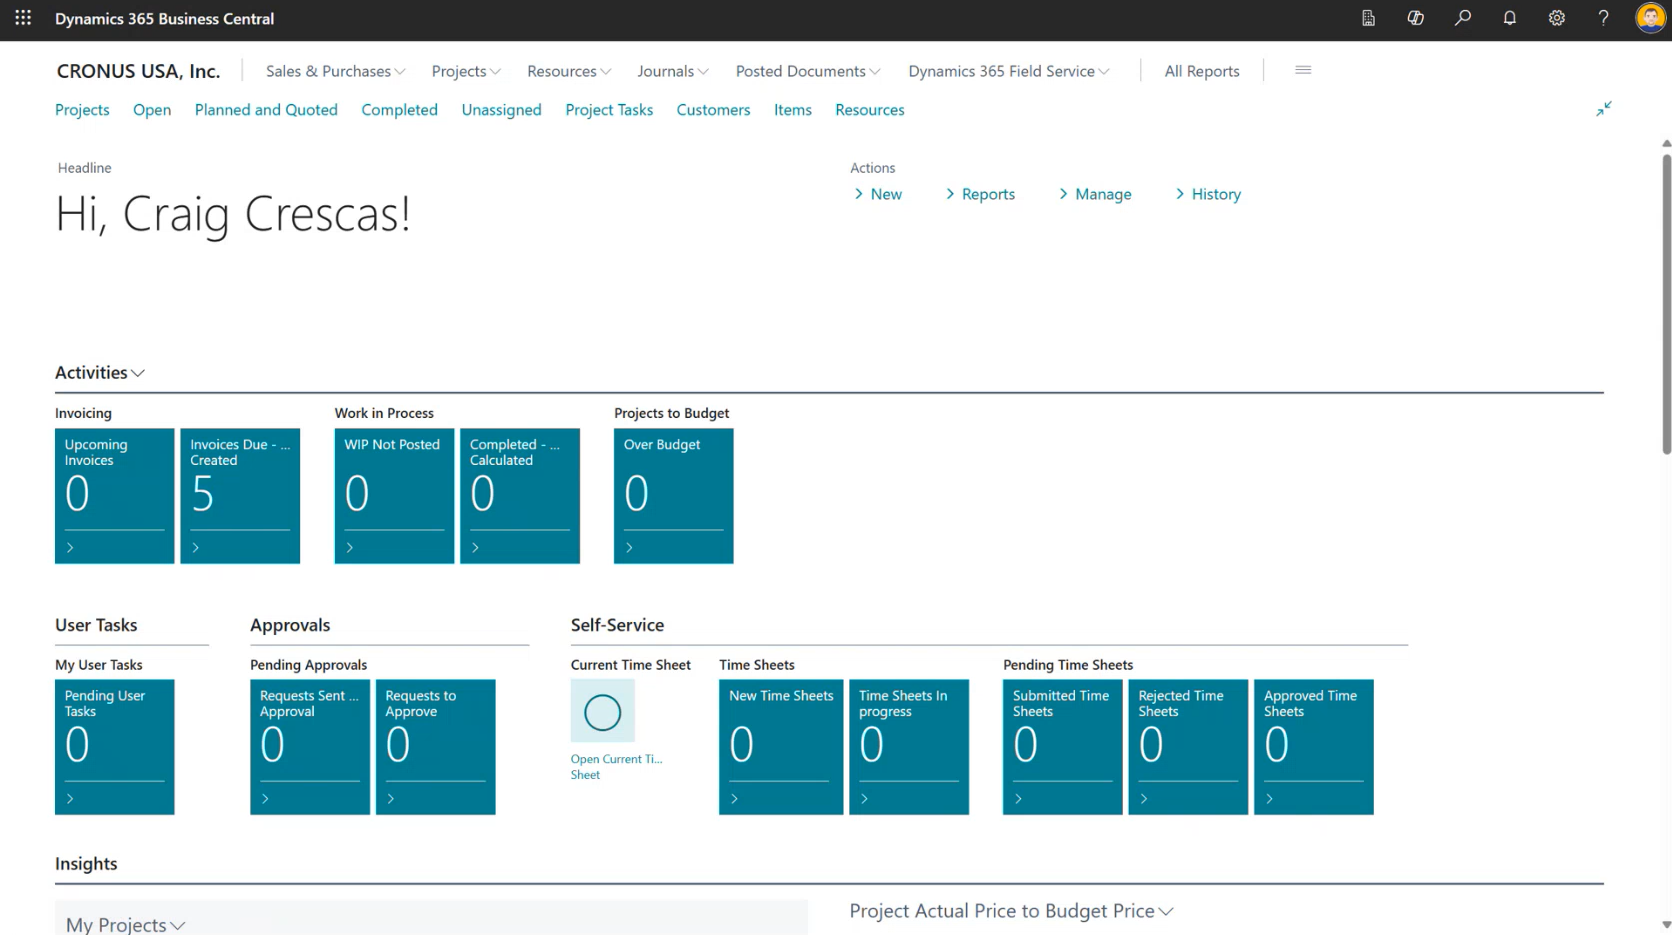1672x935 pixels.
Task: Click the search magnifier icon
Action: pyautogui.click(x=1462, y=18)
